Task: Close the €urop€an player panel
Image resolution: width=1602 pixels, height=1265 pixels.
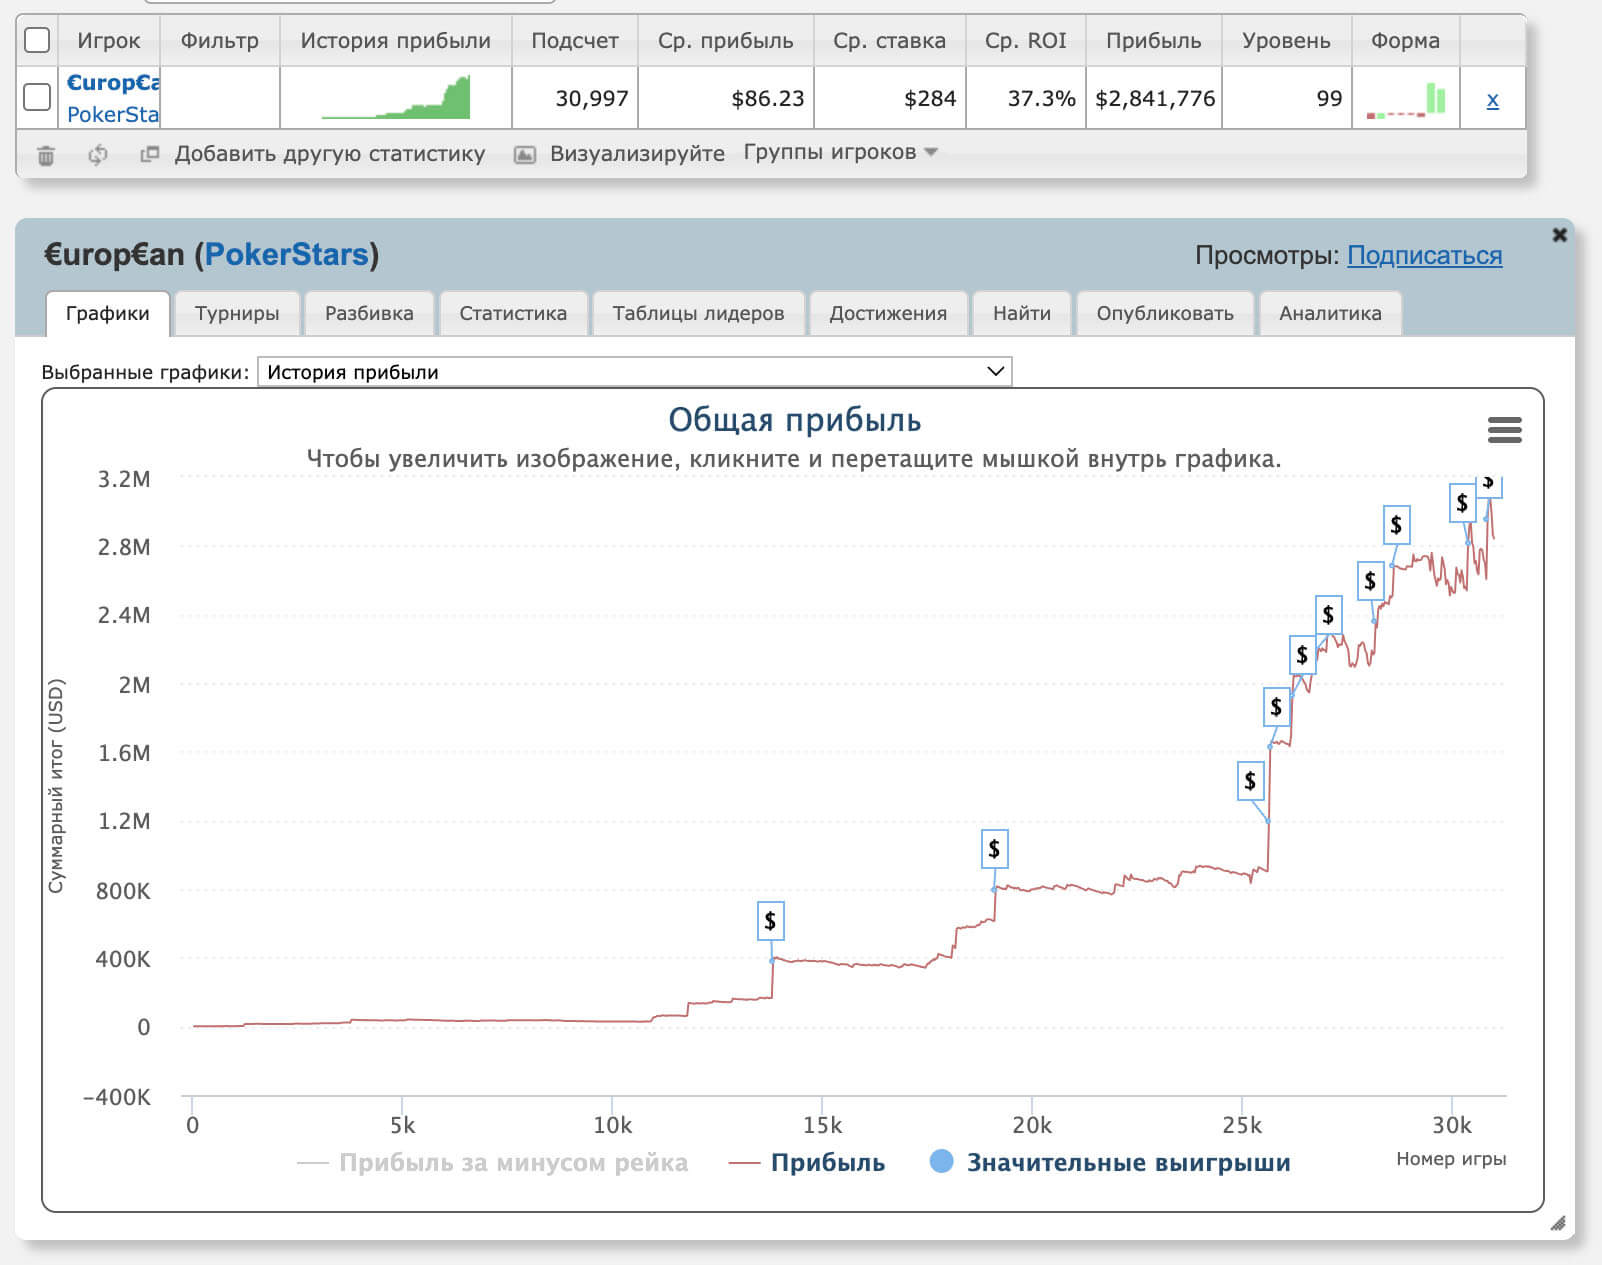Action: click(1559, 235)
